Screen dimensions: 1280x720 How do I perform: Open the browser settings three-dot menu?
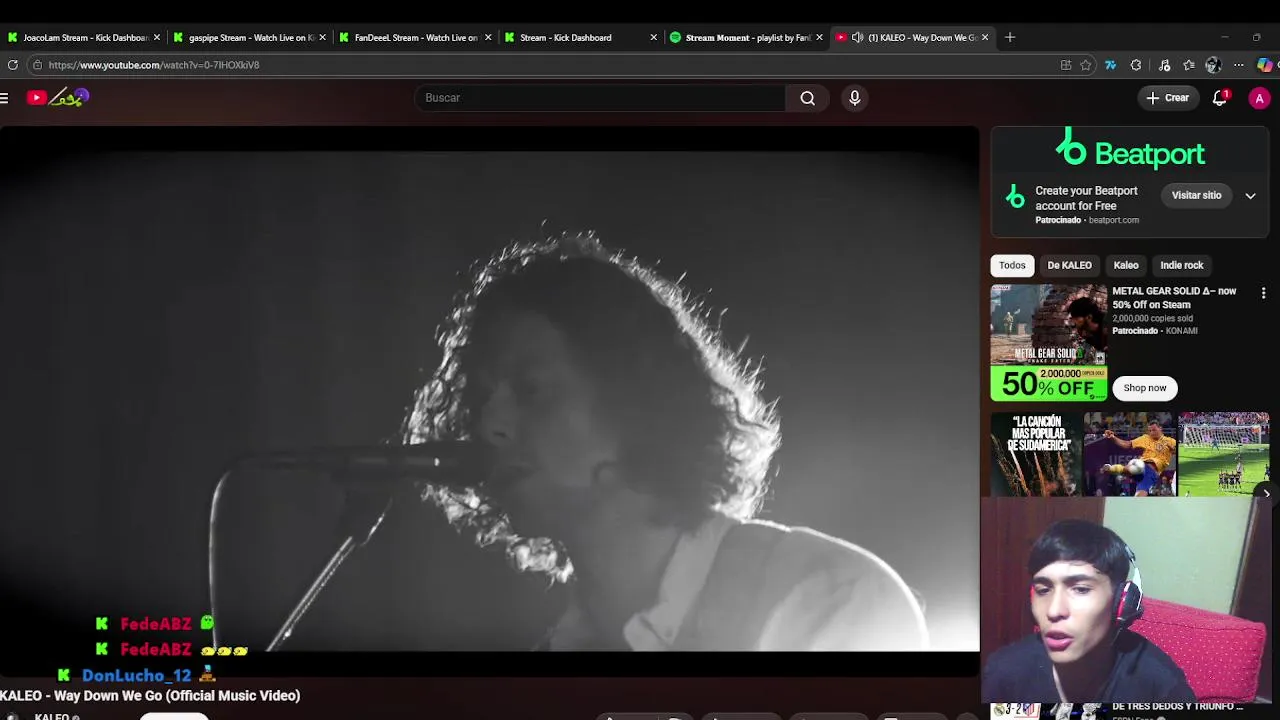[1238, 65]
